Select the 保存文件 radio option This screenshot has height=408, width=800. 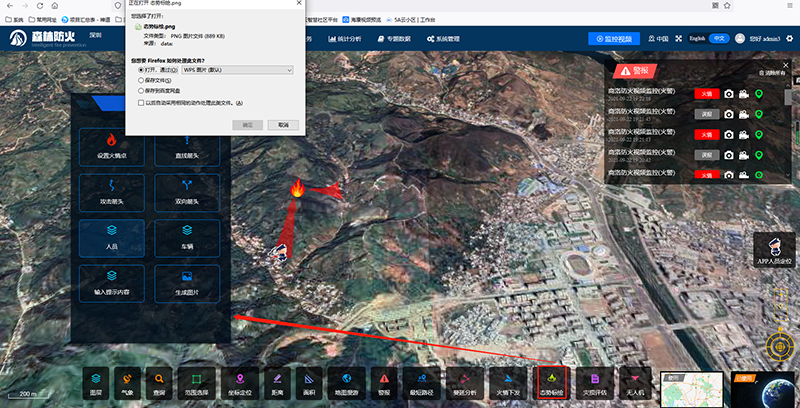click(141, 79)
